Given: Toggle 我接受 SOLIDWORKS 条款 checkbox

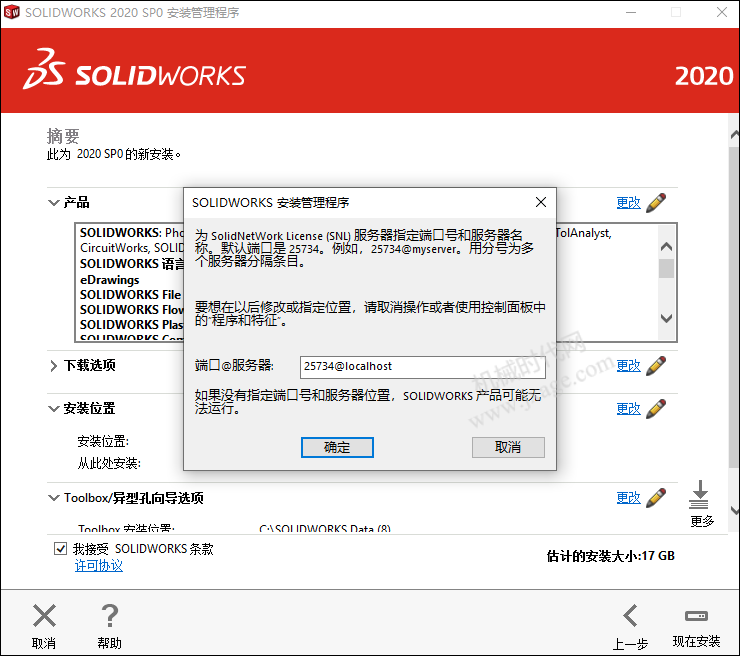Looking at the screenshot, I should 60,548.
